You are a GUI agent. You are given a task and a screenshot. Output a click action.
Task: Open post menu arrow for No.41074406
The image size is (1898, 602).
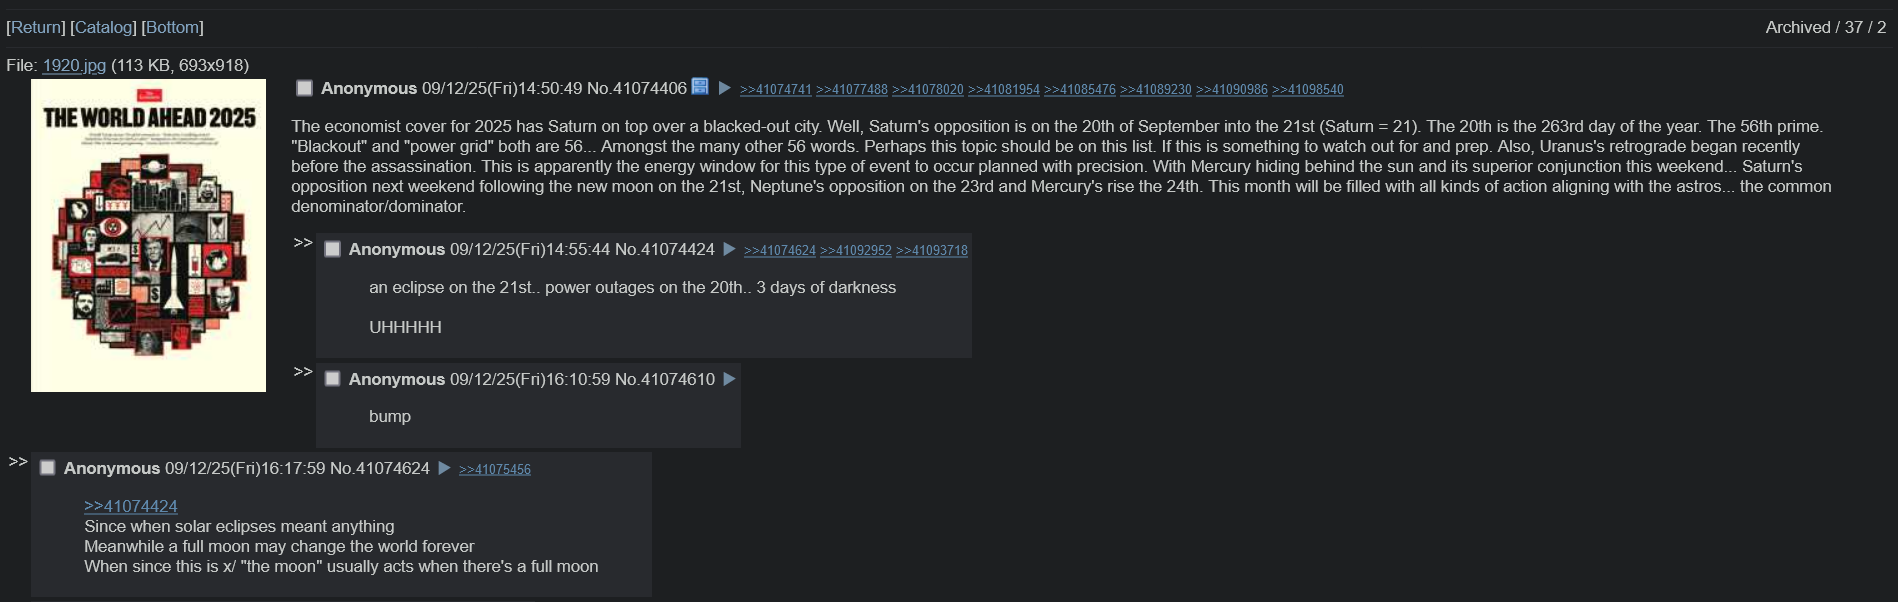coord(725,88)
